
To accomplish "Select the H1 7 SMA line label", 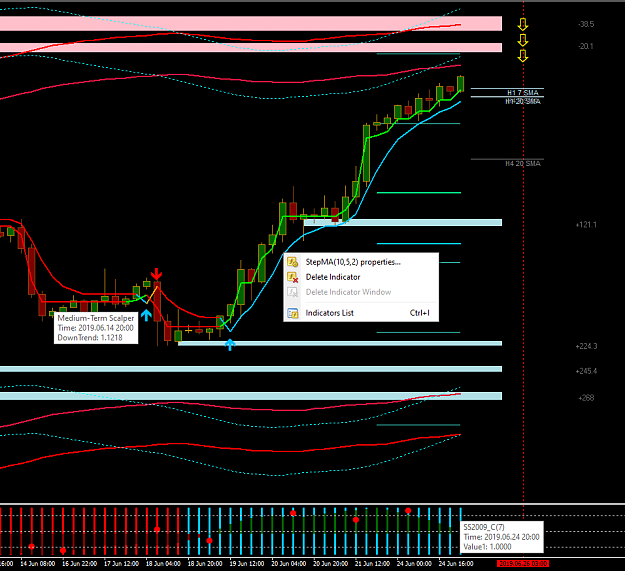I will tap(522, 92).
